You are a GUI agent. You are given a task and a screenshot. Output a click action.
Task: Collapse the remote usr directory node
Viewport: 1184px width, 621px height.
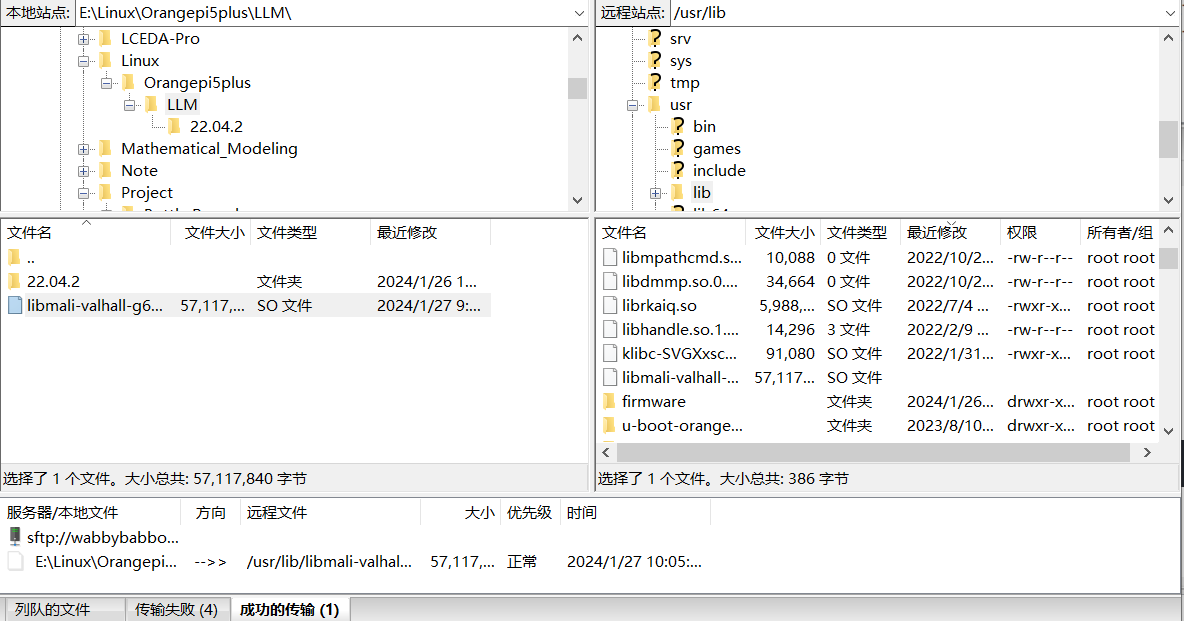click(632, 105)
